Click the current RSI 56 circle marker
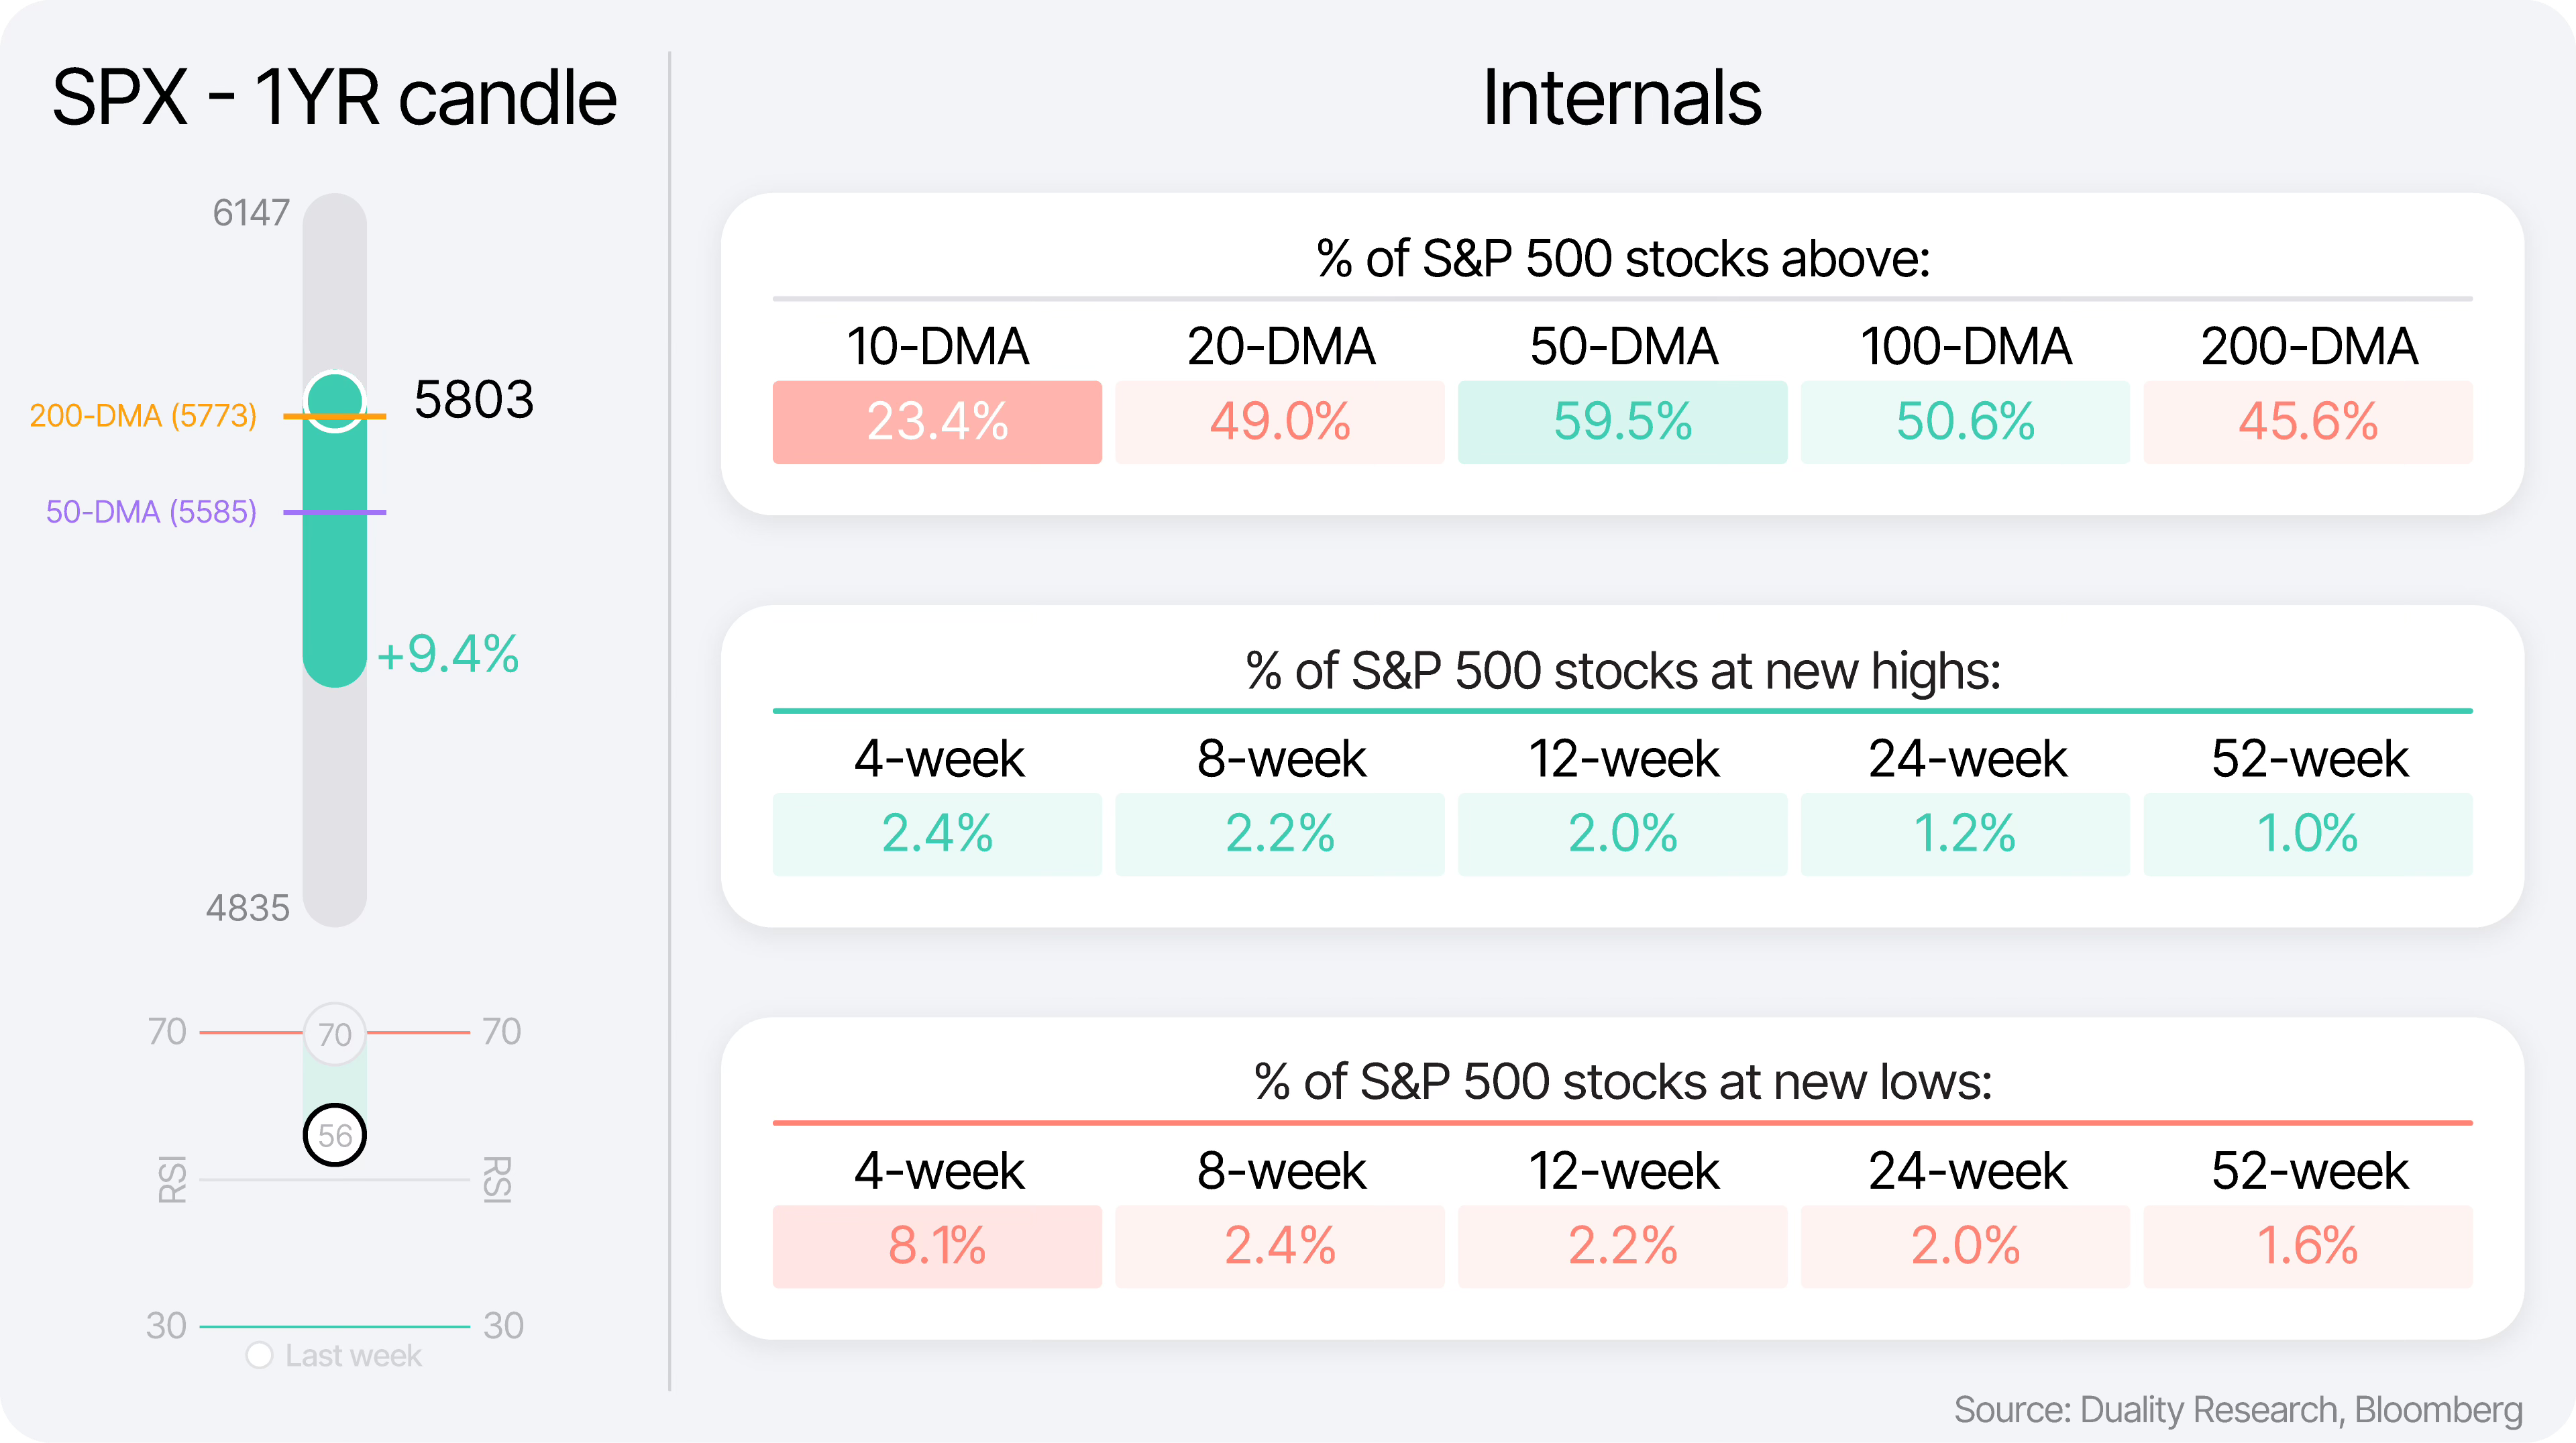2576x1443 pixels. pos(334,1135)
